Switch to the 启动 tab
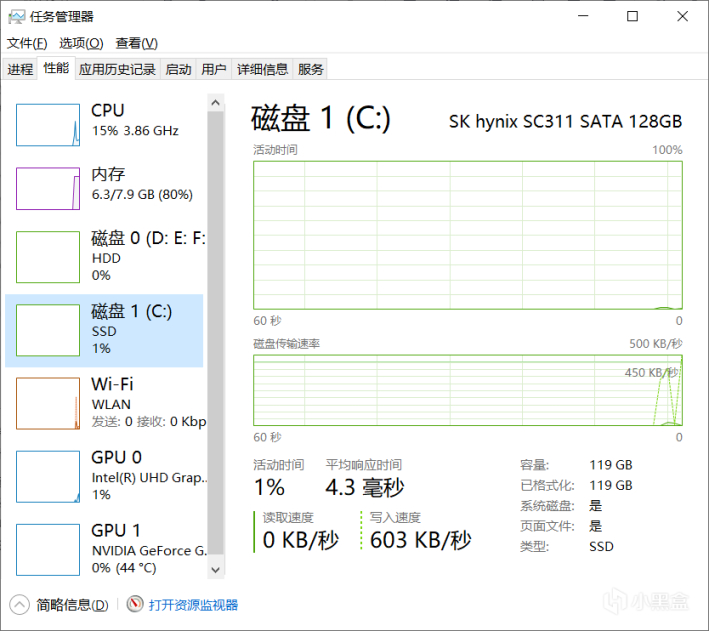This screenshot has height=631, width=709. (x=178, y=69)
